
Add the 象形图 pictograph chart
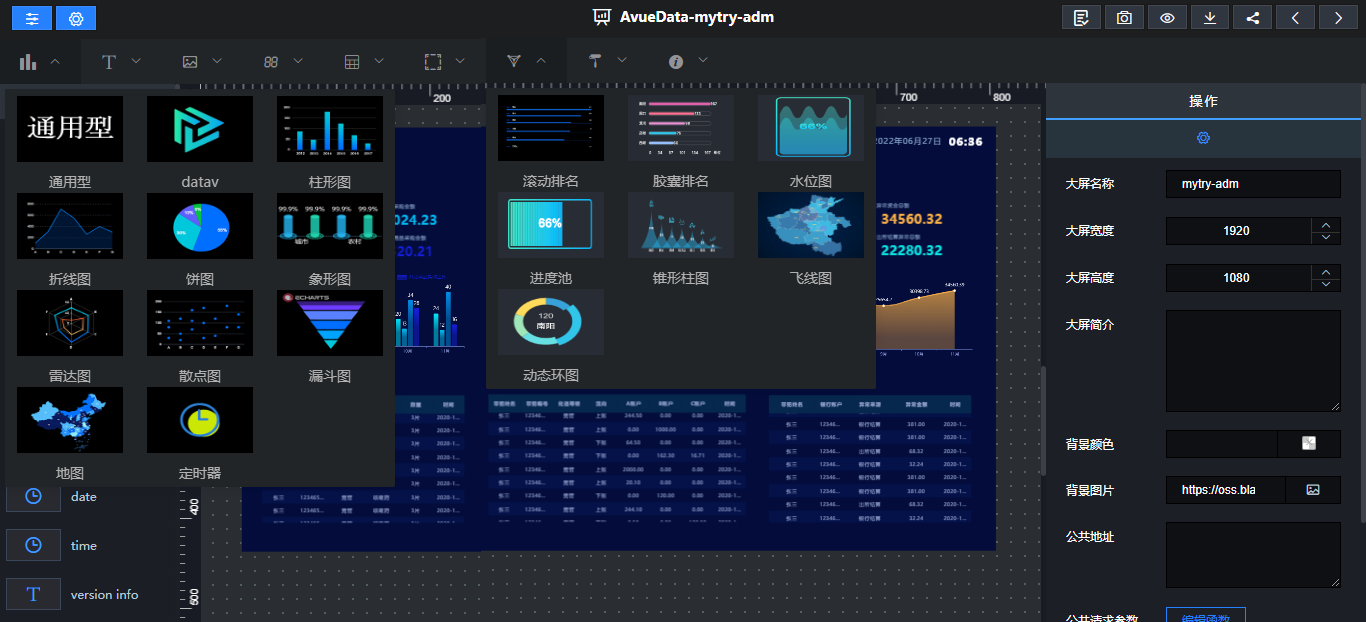tap(330, 226)
